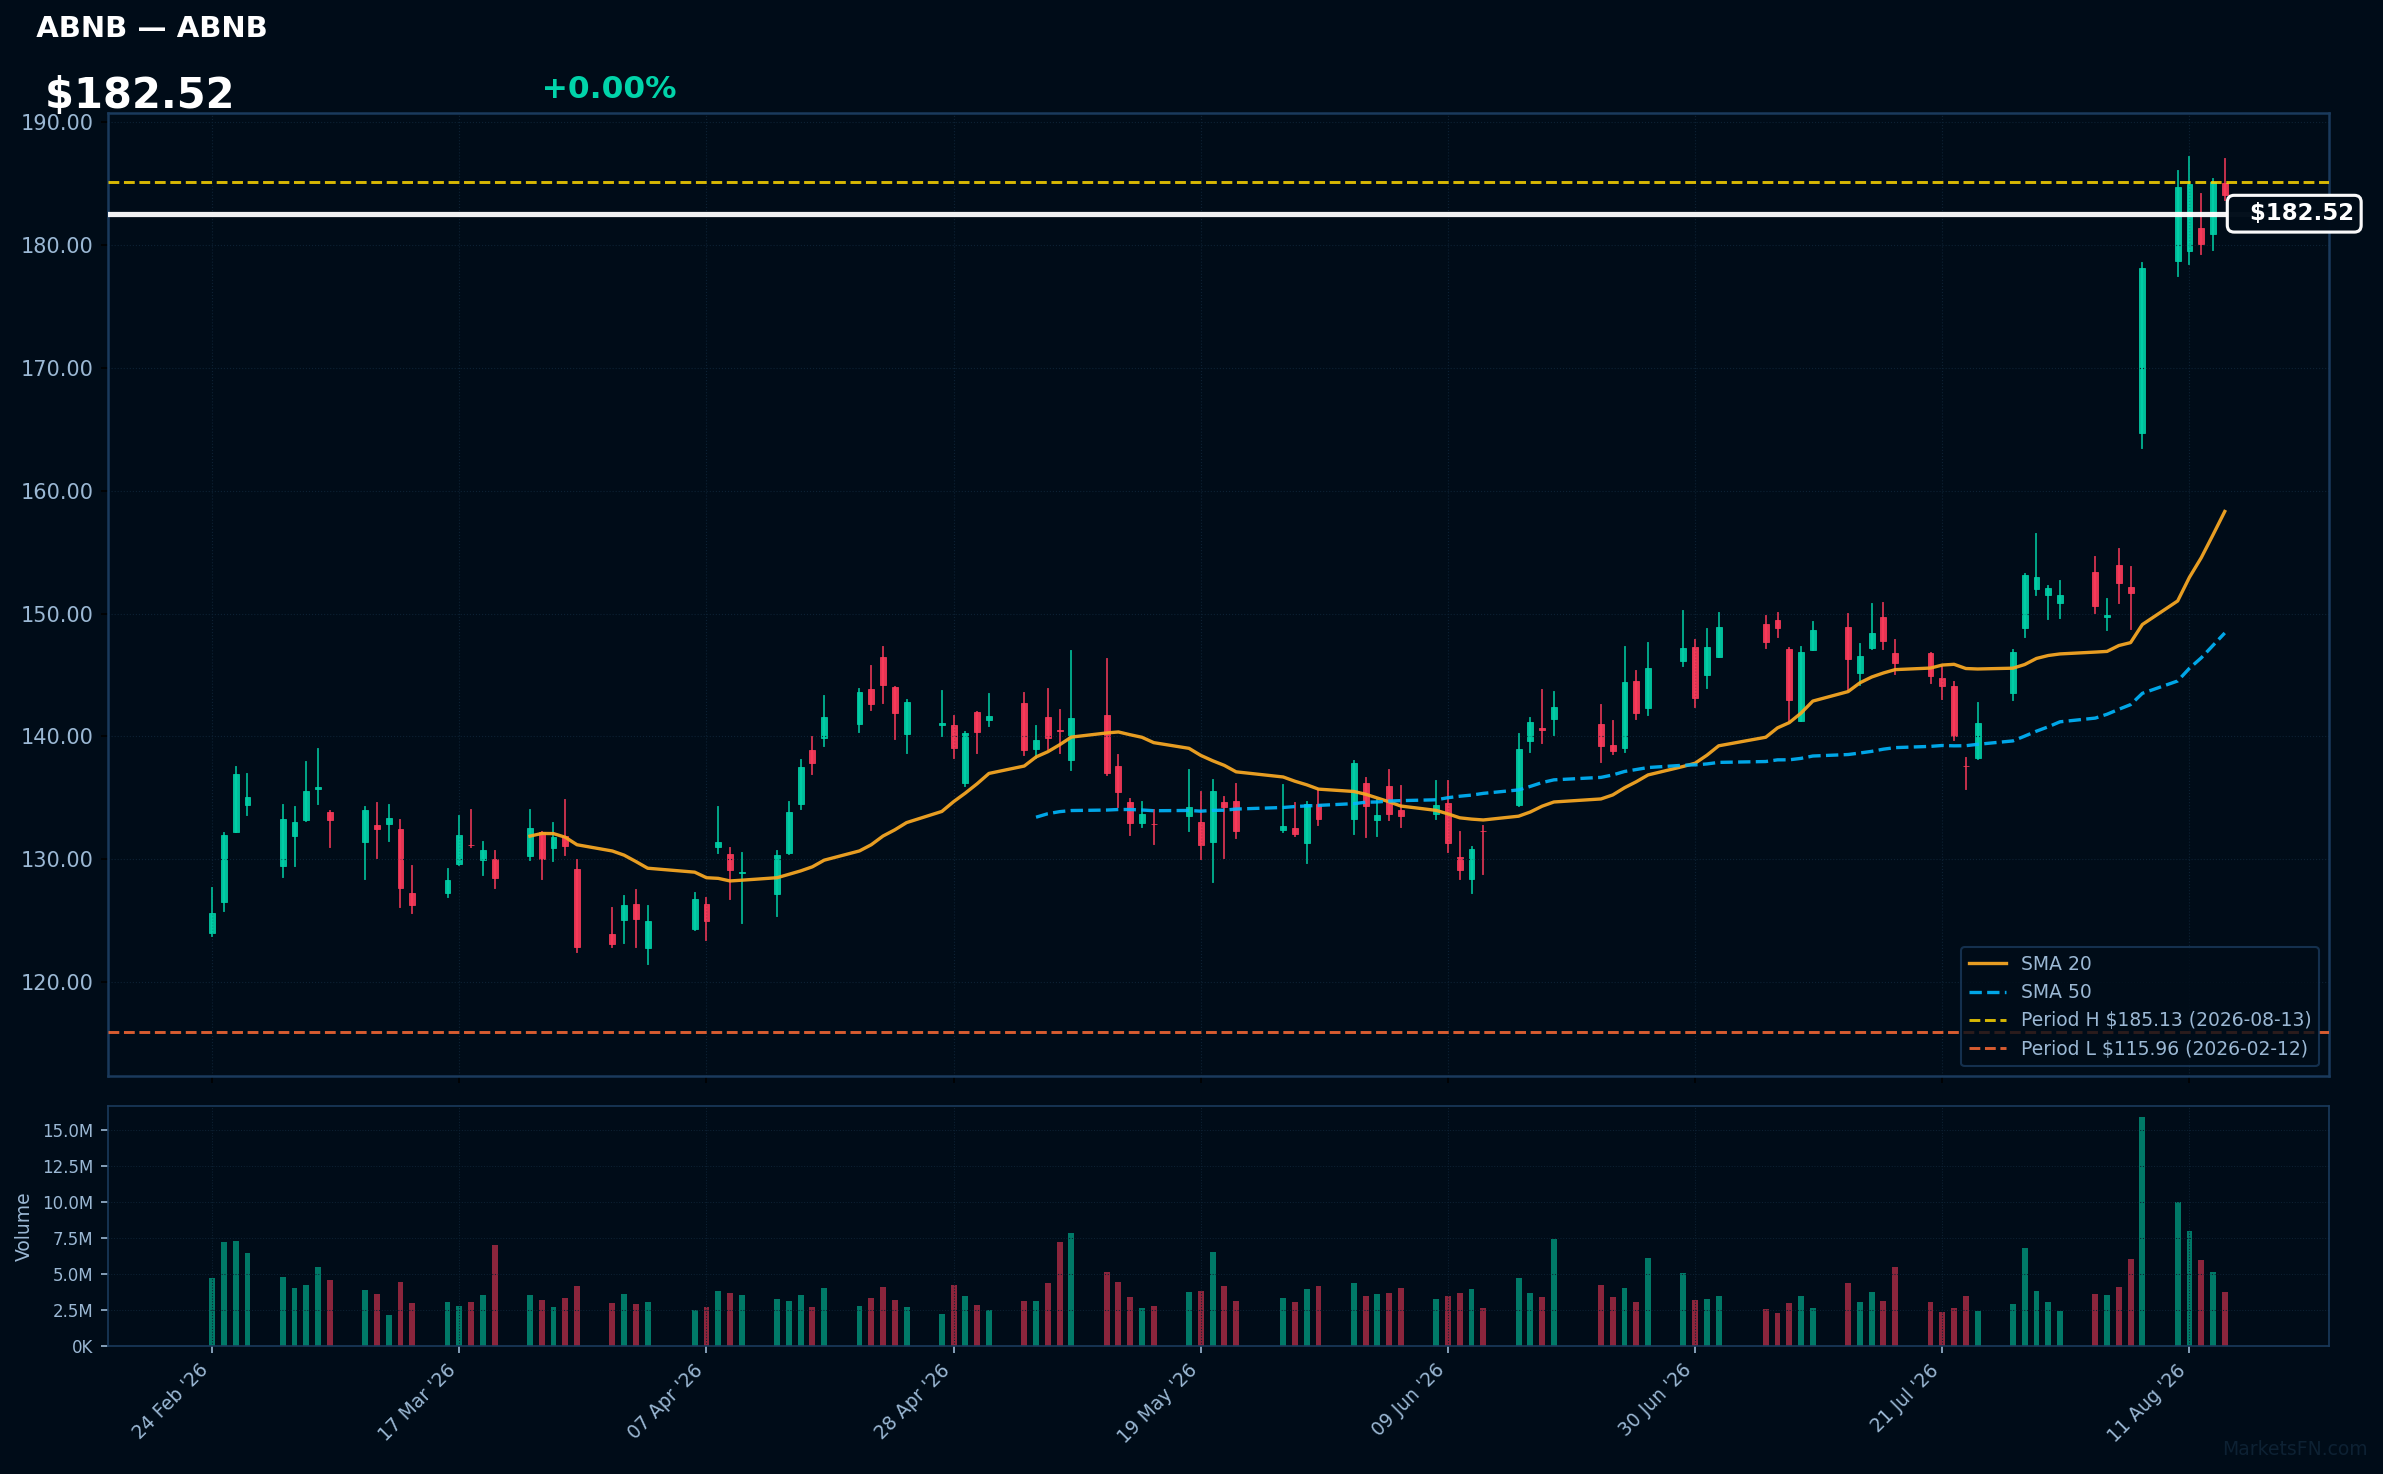The height and width of the screenshot is (1474, 2383).
Task: Click the 2.5M volume axis label
Action: pos(73,1311)
